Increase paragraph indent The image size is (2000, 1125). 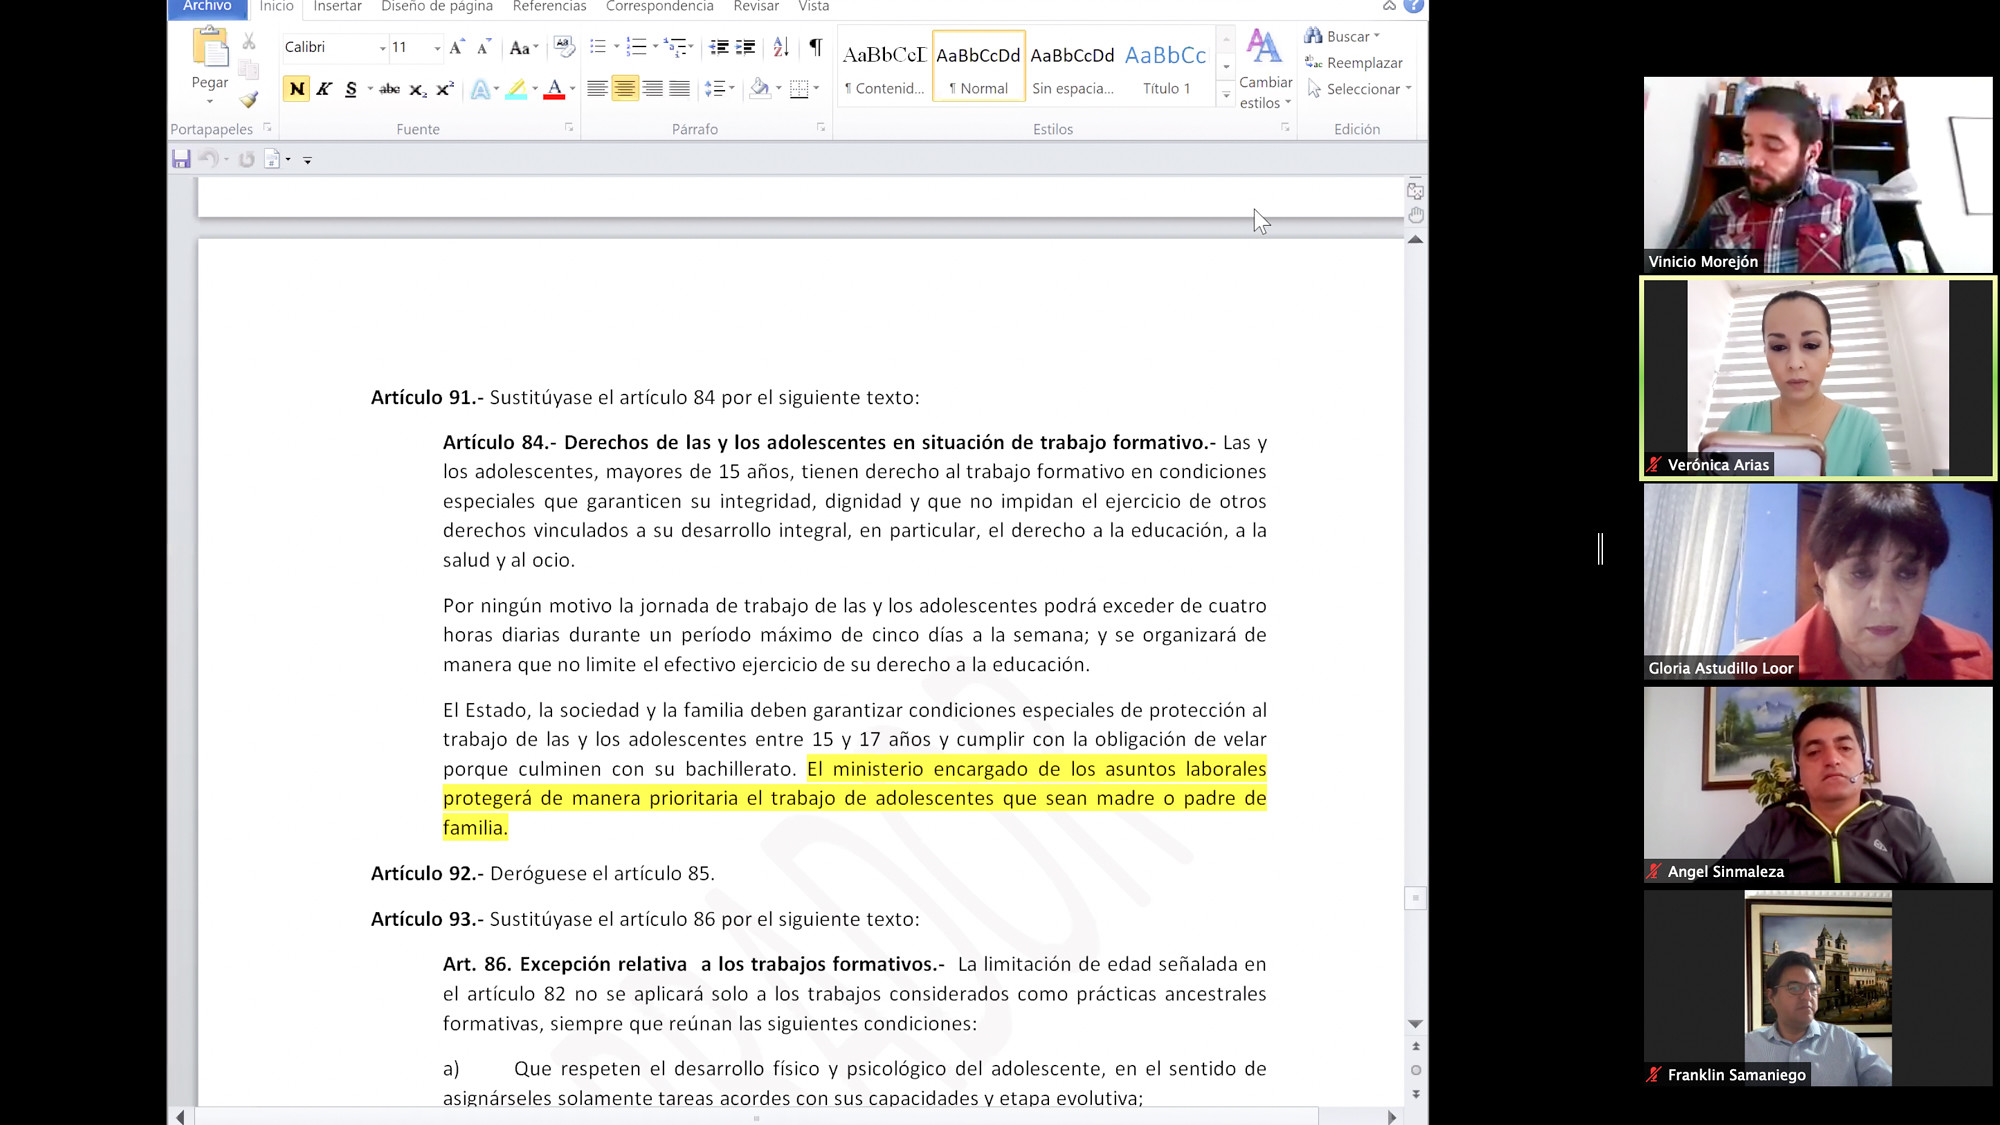[x=745, y=47]
